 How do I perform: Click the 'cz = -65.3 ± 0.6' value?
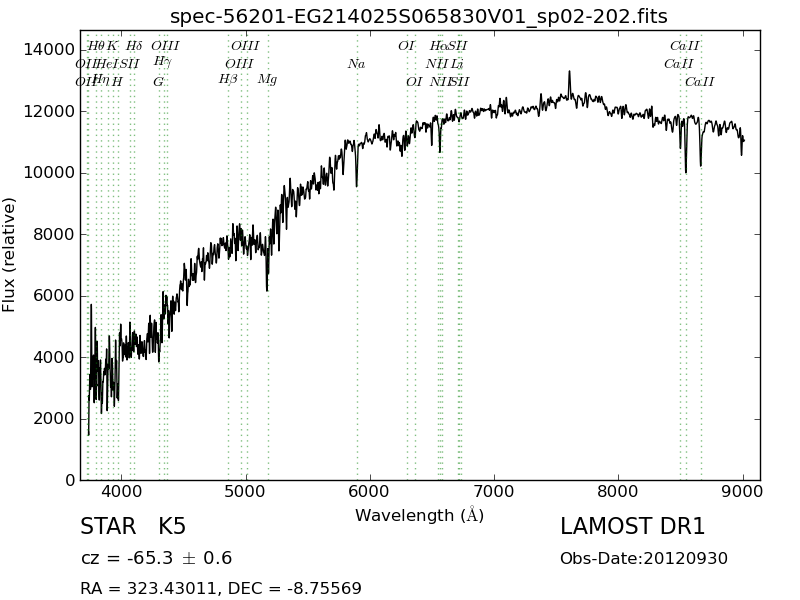(x=157, y=558)
